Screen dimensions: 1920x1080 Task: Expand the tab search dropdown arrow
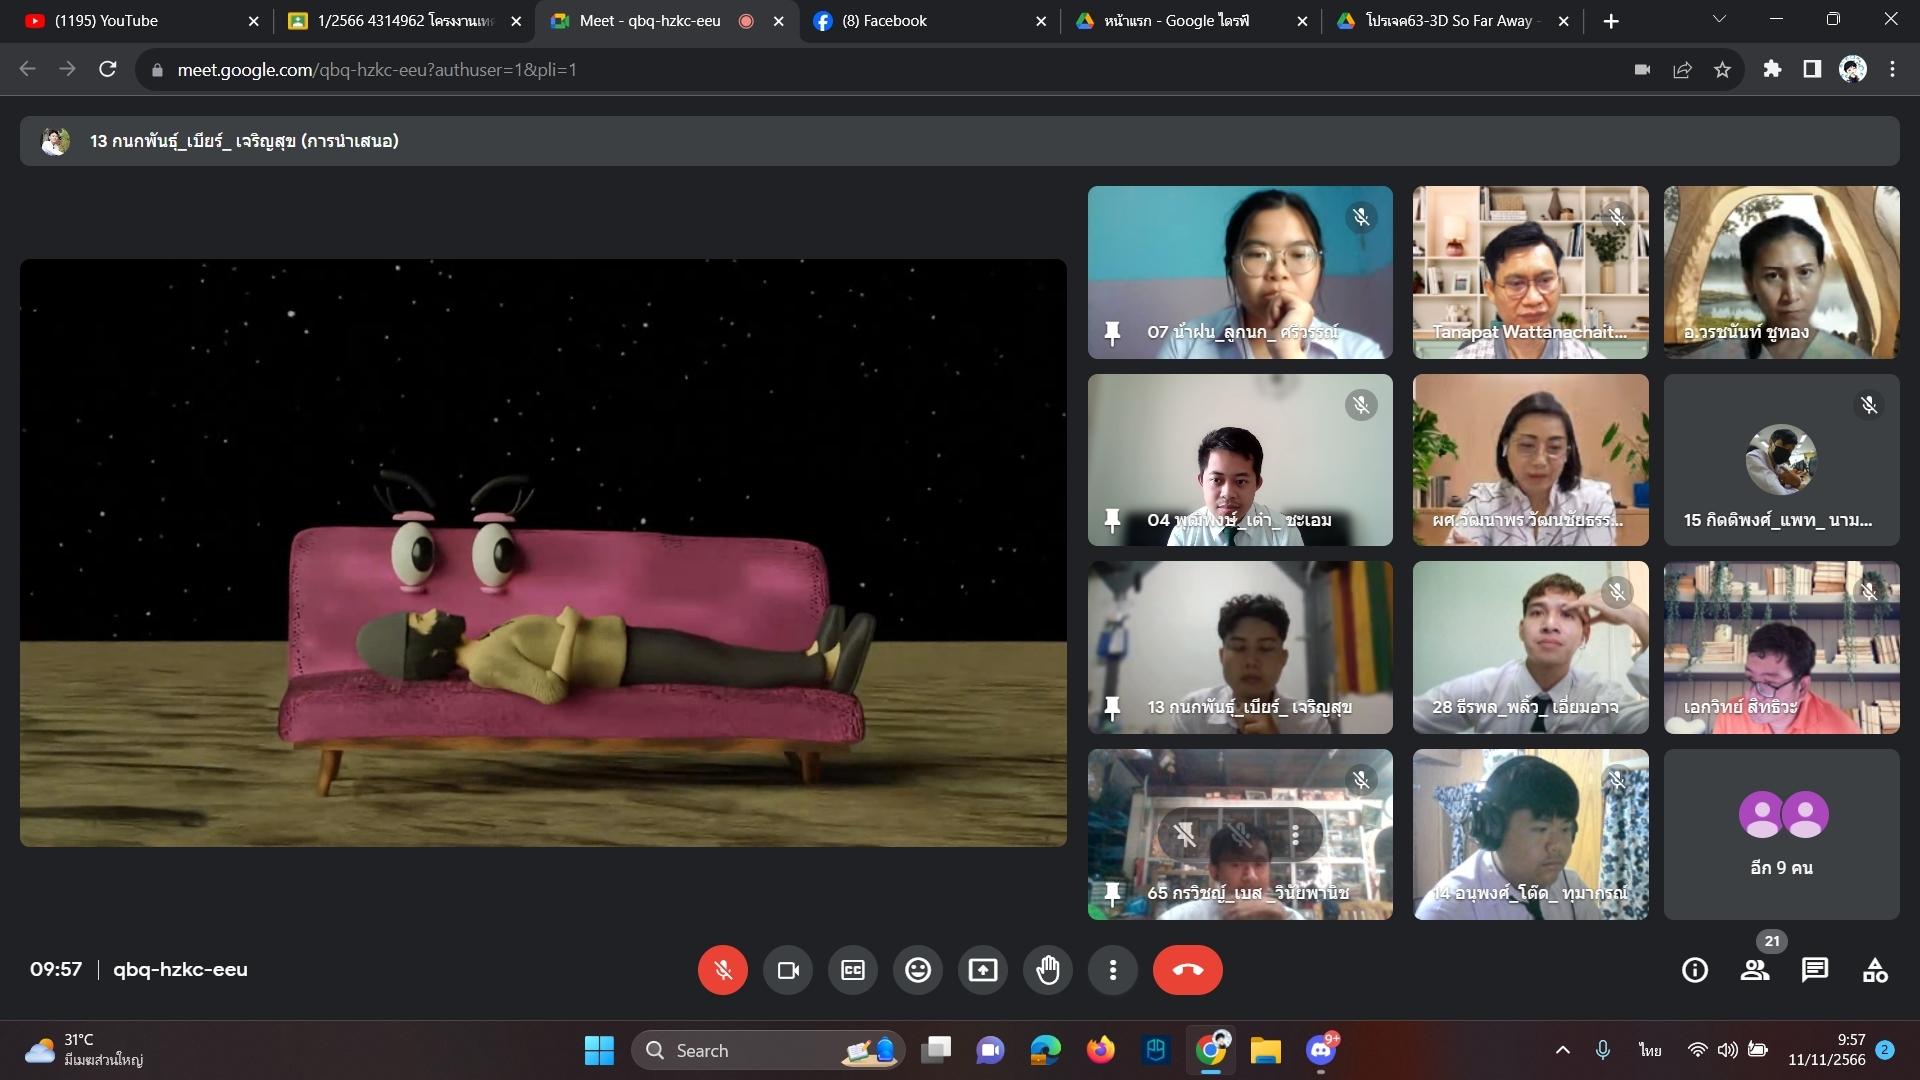pos(1719,19)
